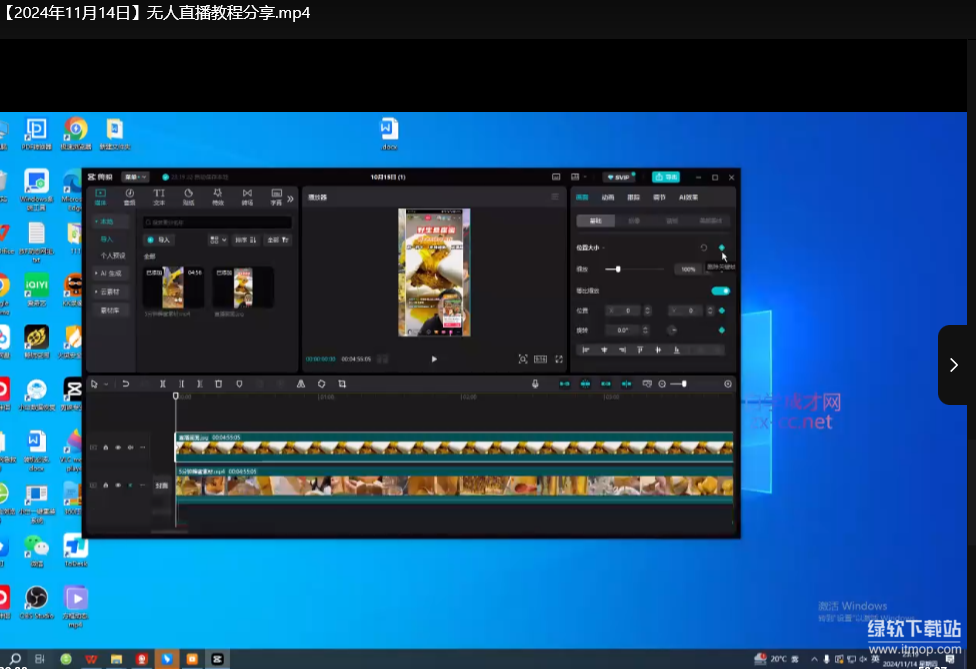Open the Transitions panel with the bow-tie icon
Screen dimensions: 976x669
[247, 197]
